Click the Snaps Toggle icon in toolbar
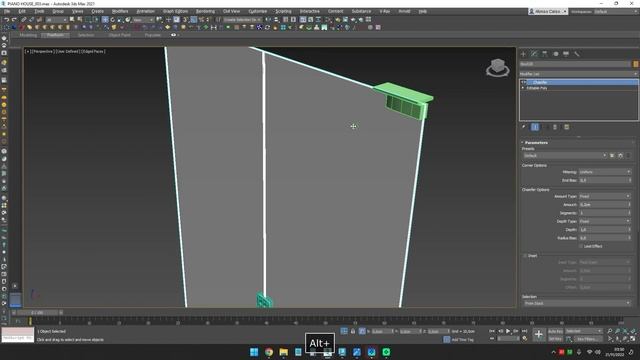 click(185, 20)
